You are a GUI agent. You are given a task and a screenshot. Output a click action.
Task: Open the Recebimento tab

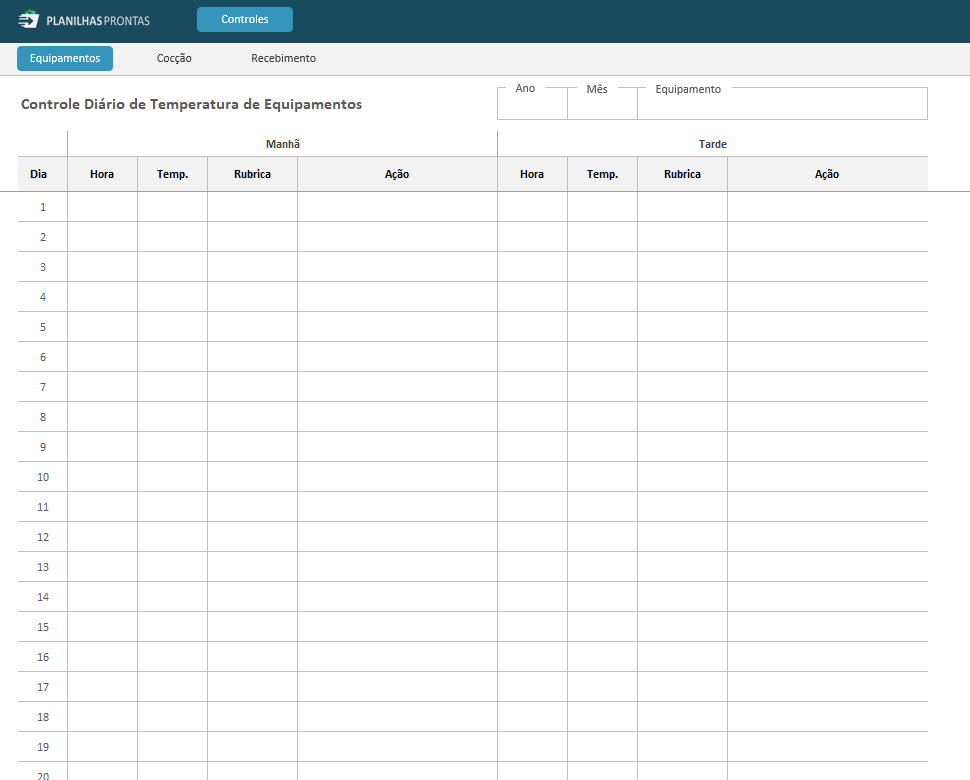coord(283,59)
